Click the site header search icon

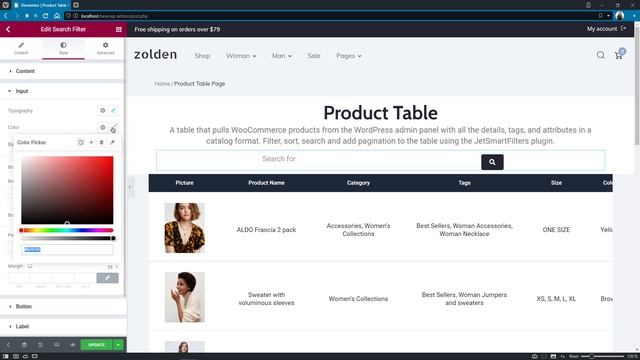600,55
